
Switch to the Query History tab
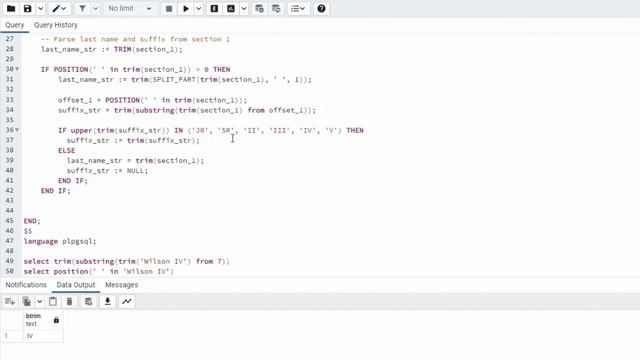click(x=56, y=25)
